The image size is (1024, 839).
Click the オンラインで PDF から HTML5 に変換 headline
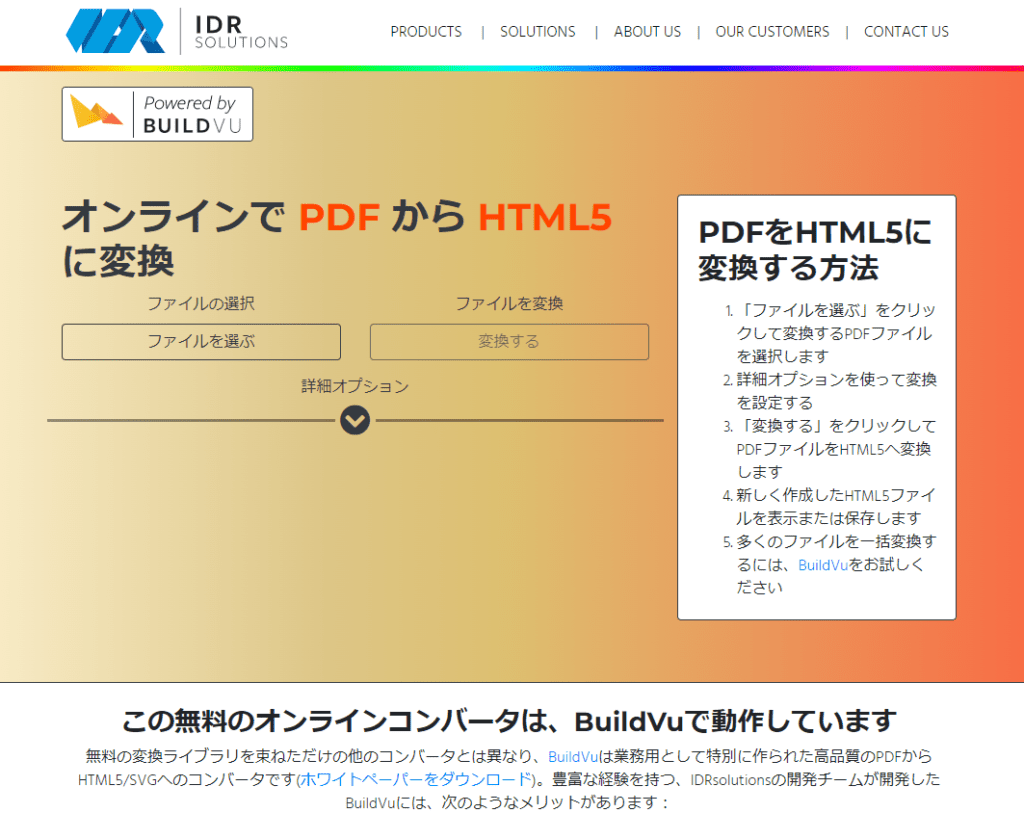pos(337,239)
